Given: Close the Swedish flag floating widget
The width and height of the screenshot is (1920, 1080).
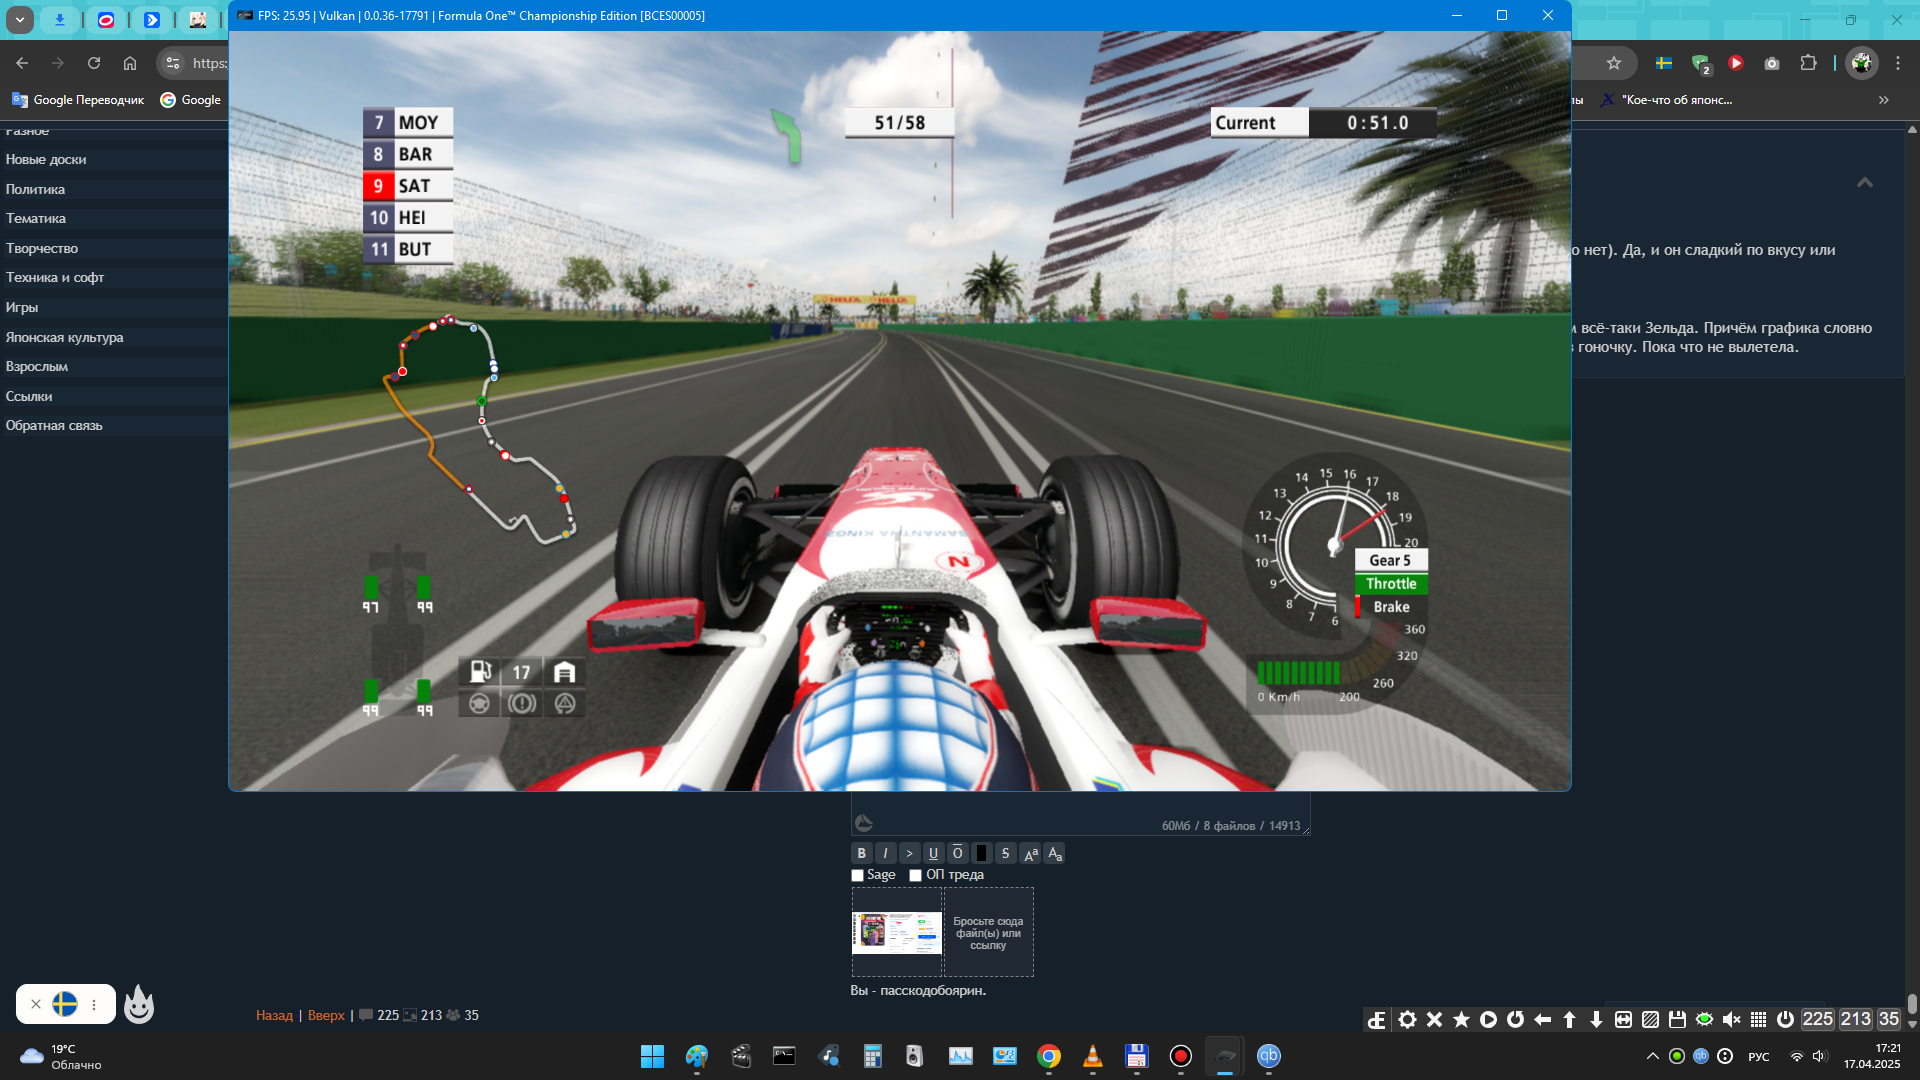Looking at the screenshot, I should tap(36, 1004).
